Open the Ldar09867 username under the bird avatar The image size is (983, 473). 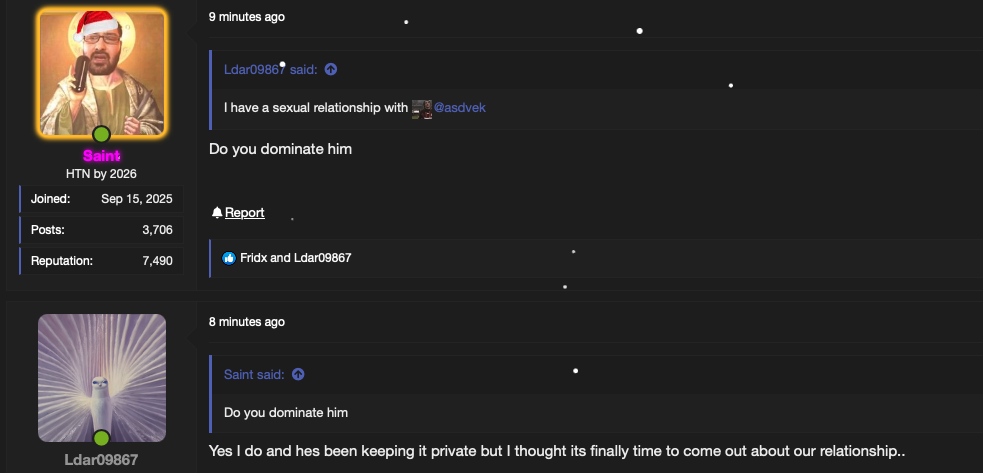click(102, 460)
